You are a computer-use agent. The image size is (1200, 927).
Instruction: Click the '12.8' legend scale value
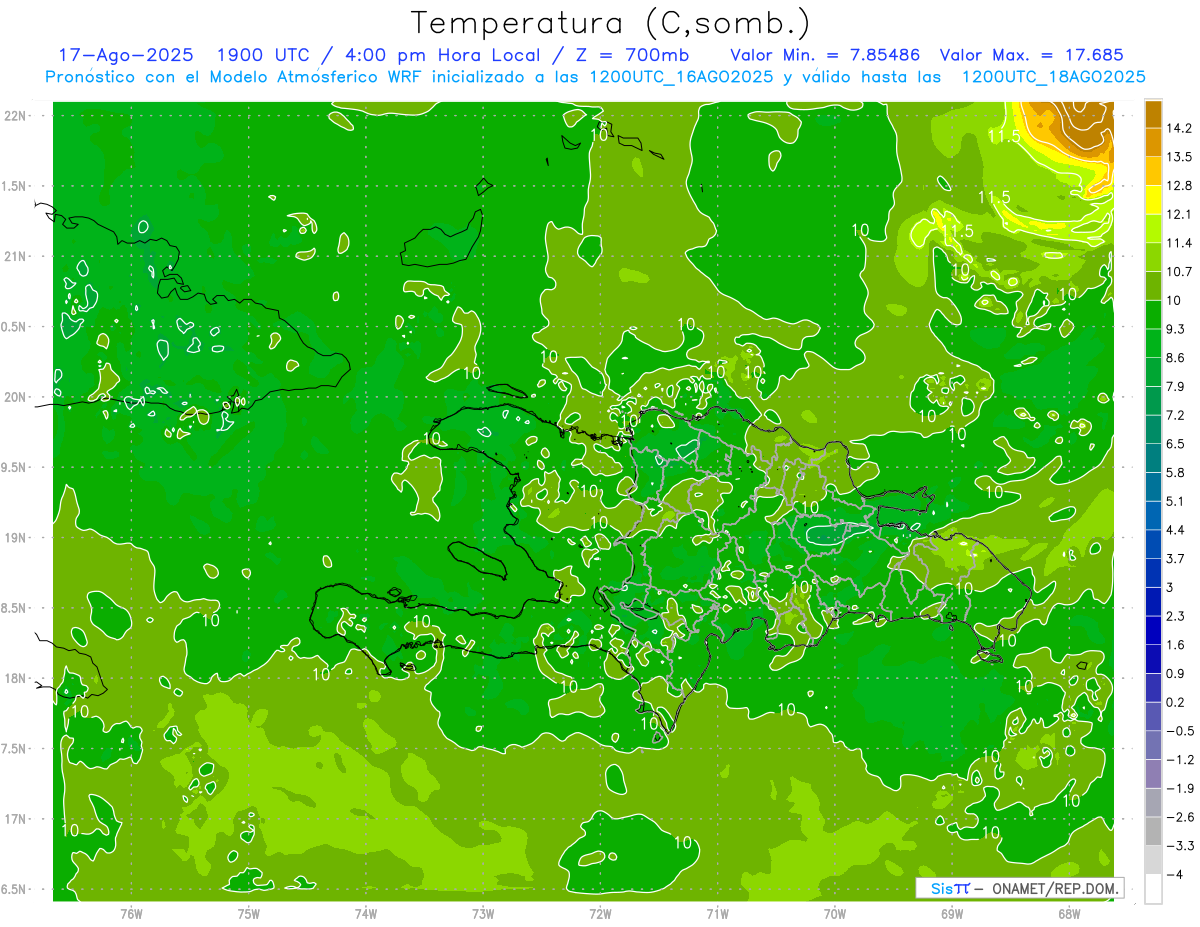1178,186
